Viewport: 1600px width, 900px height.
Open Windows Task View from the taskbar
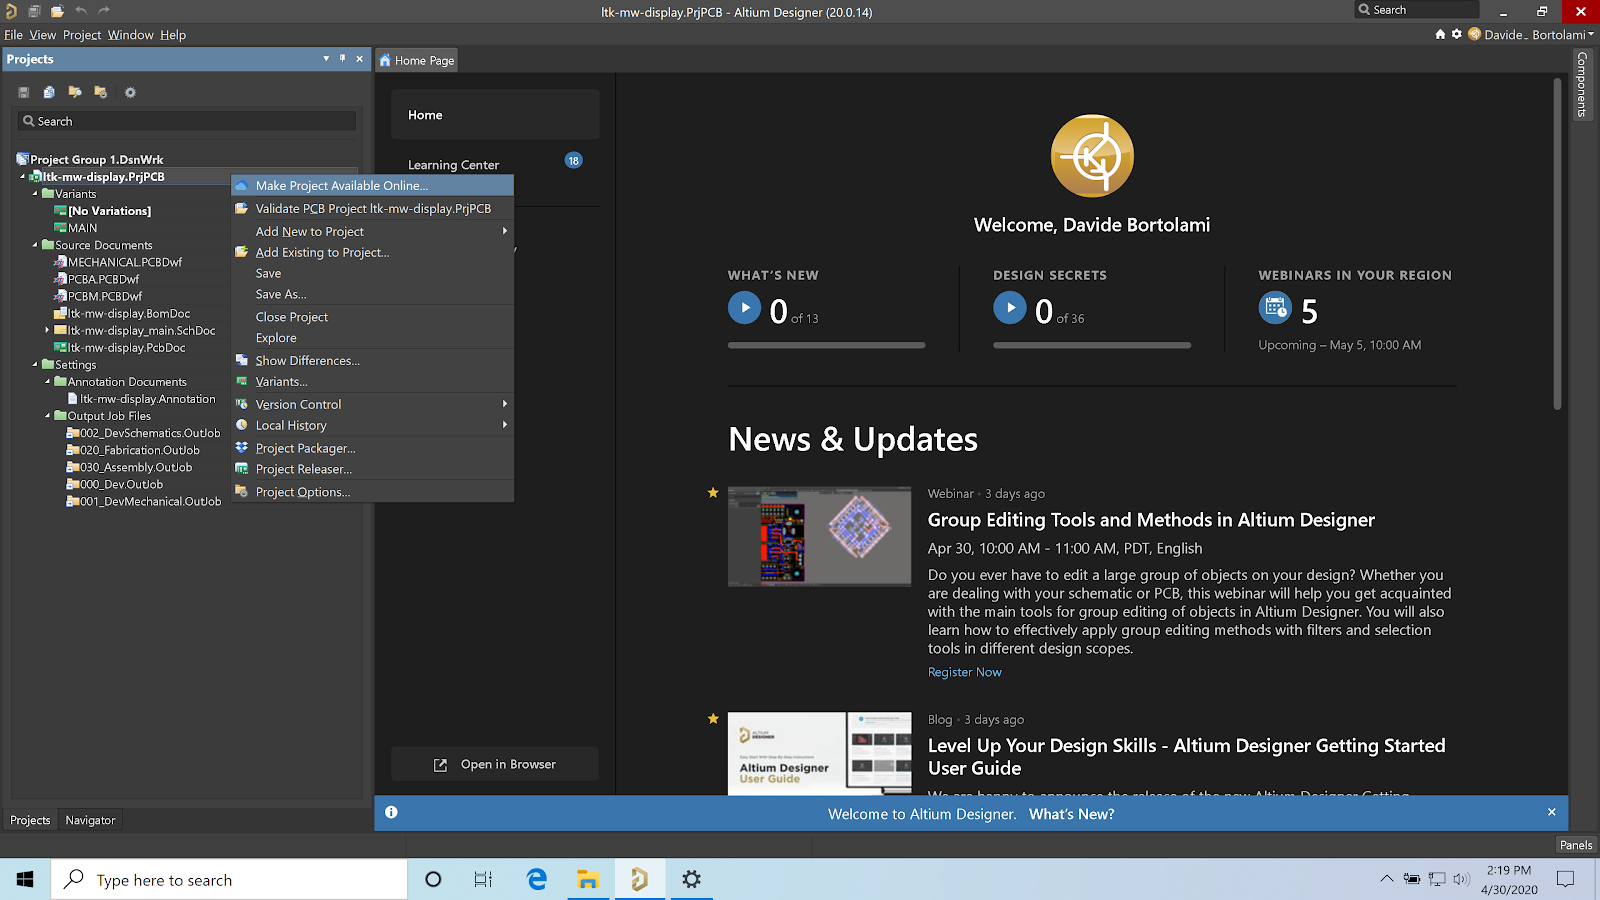(x=483, y=879)
